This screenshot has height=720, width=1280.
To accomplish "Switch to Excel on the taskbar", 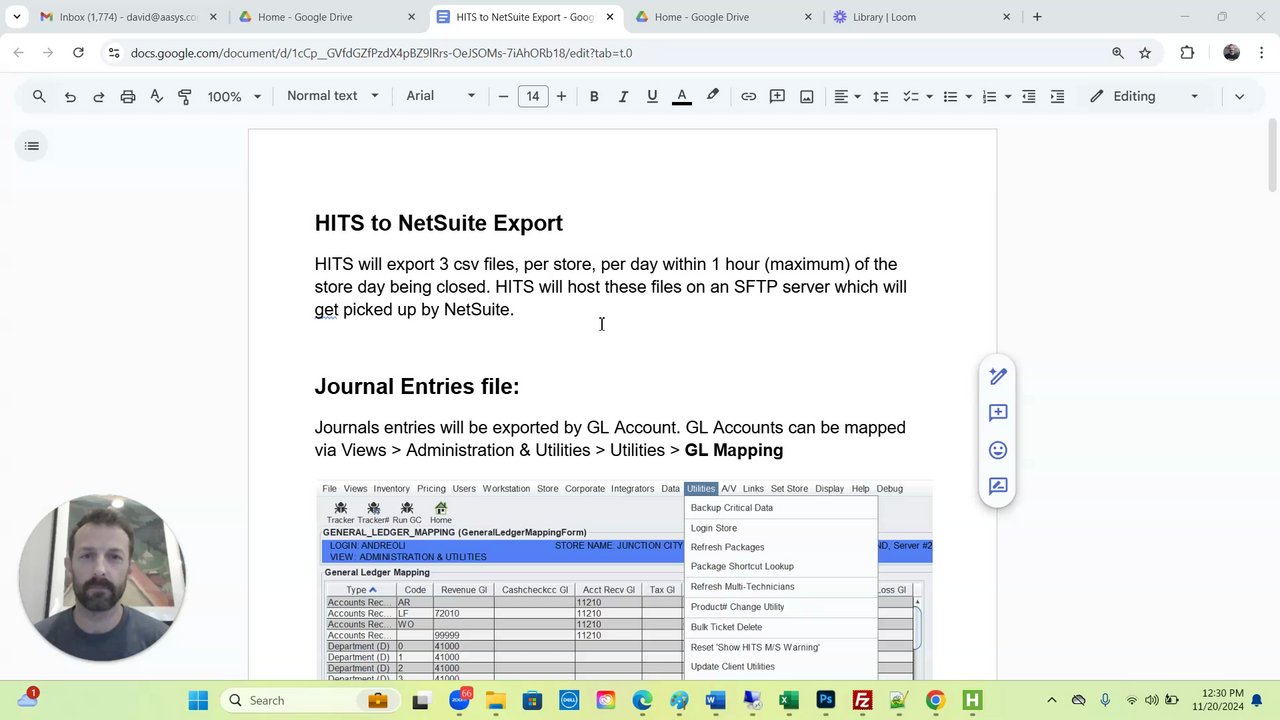I will click(789, 700).
